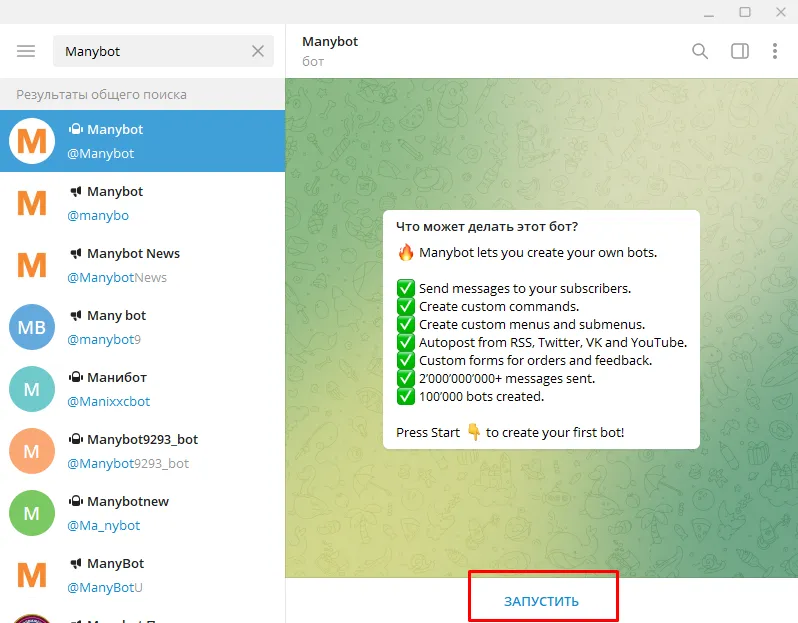Click 'Send messages to your subscribers.' text
The width and height of the screenshot is (798, 623).
point(525,289)
